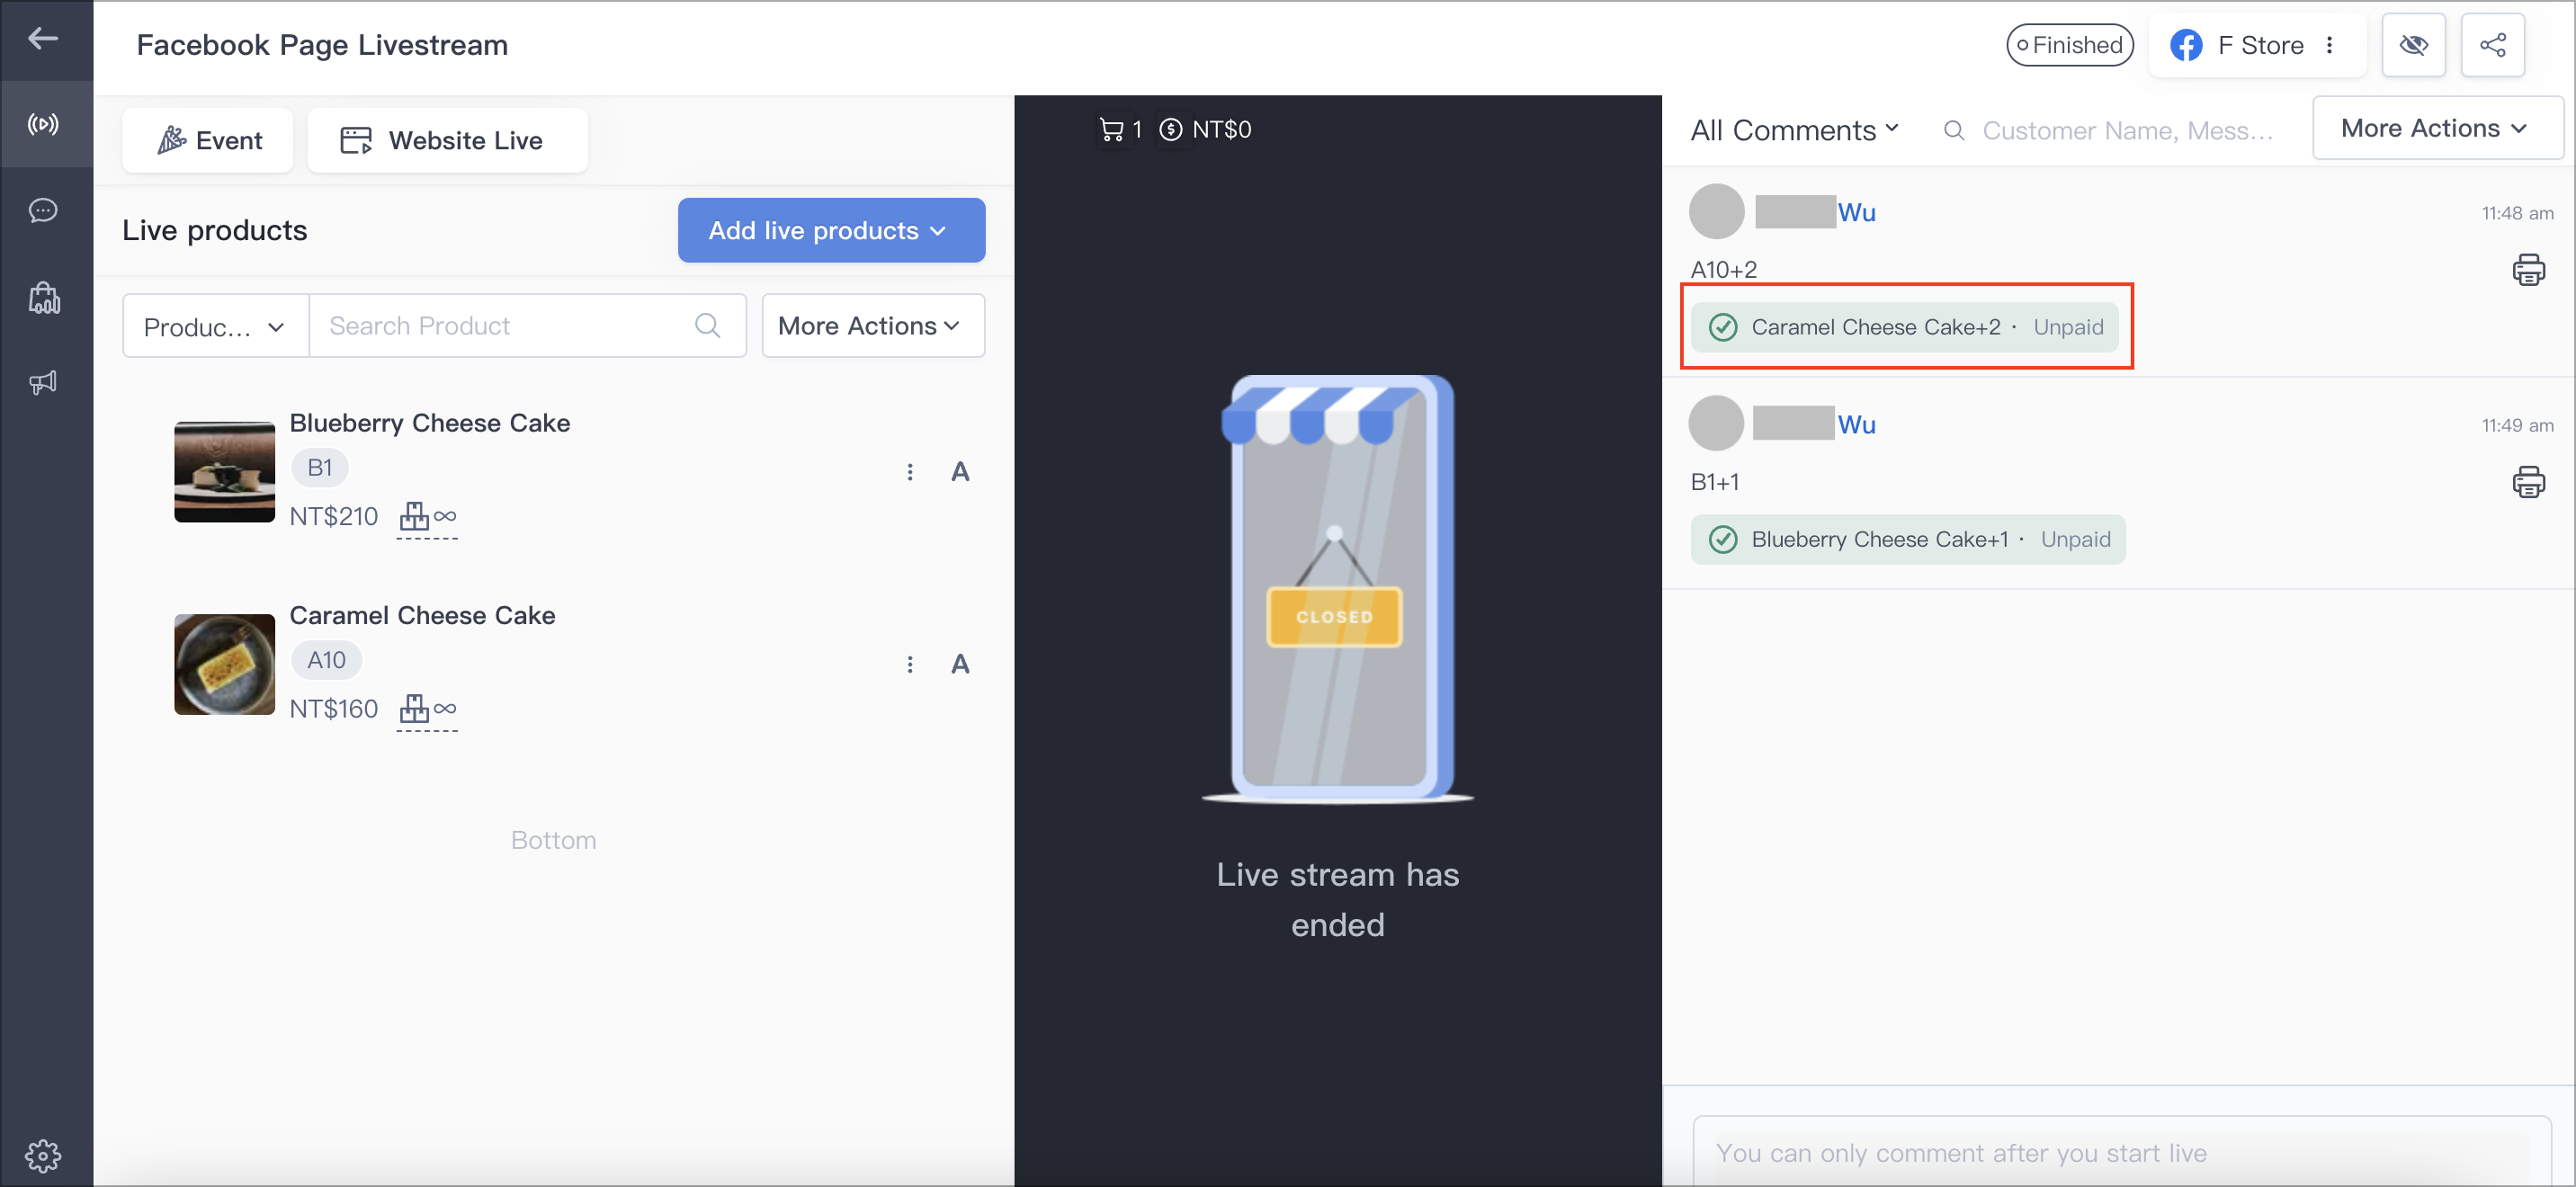Toggle the hide-eye visibility button

click(2413, 45)
